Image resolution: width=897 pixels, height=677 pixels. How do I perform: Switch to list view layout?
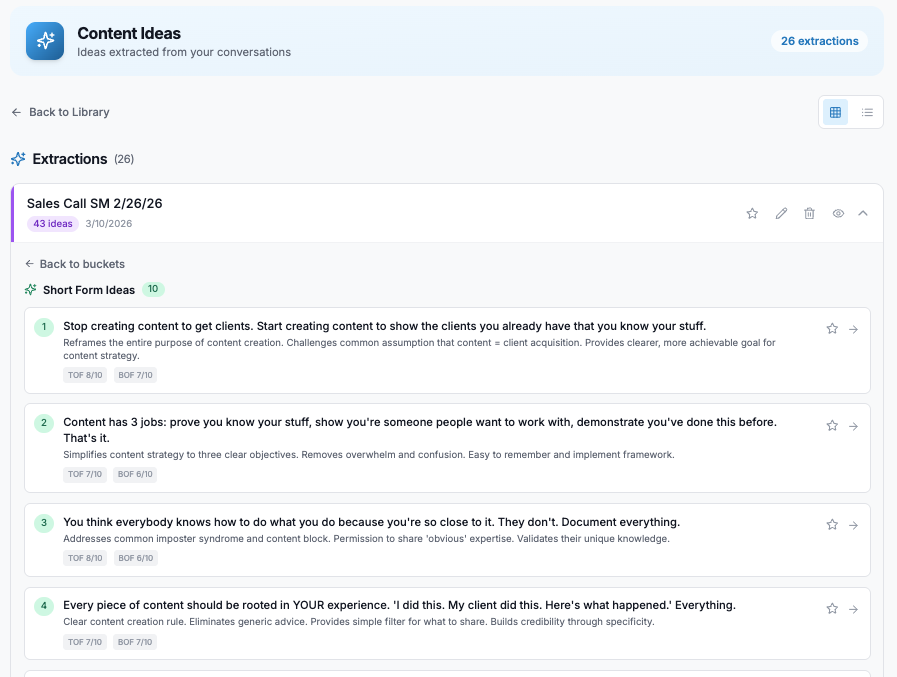point(867,112)
